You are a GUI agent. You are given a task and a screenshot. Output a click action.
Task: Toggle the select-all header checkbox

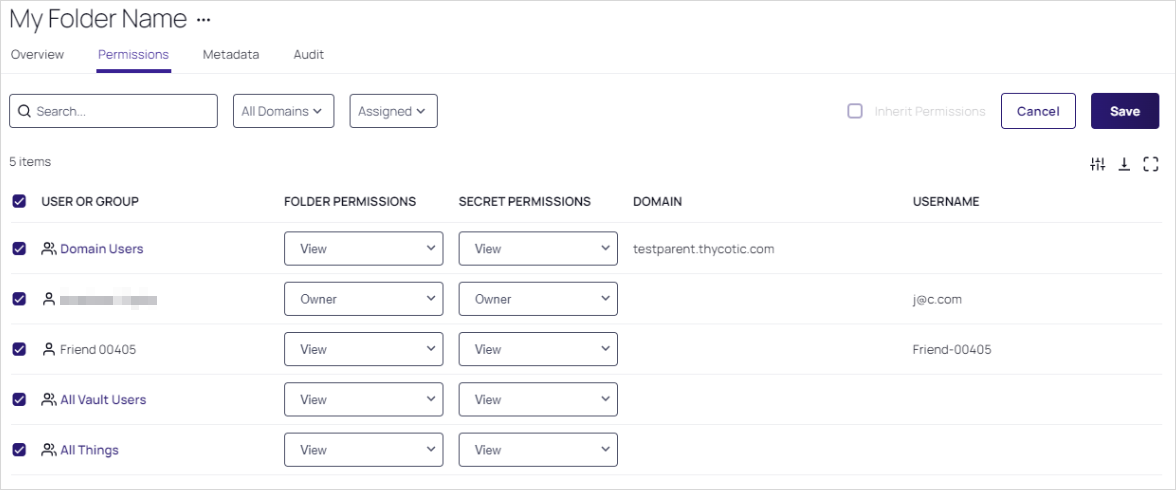(19, 201)
